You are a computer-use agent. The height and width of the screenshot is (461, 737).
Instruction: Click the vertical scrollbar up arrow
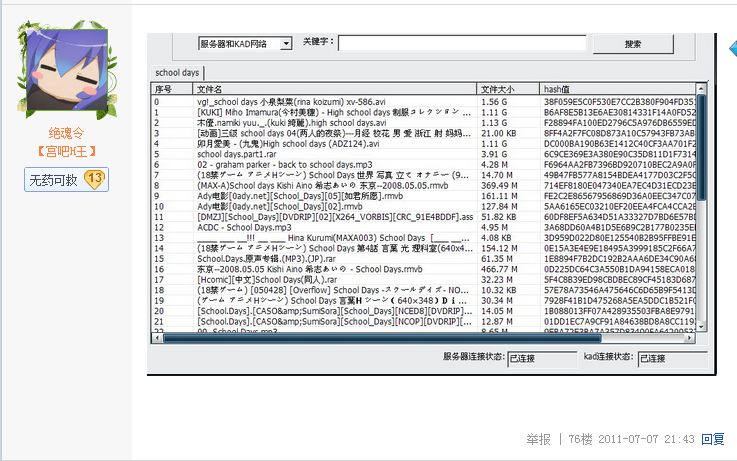(x=701, y=88)
